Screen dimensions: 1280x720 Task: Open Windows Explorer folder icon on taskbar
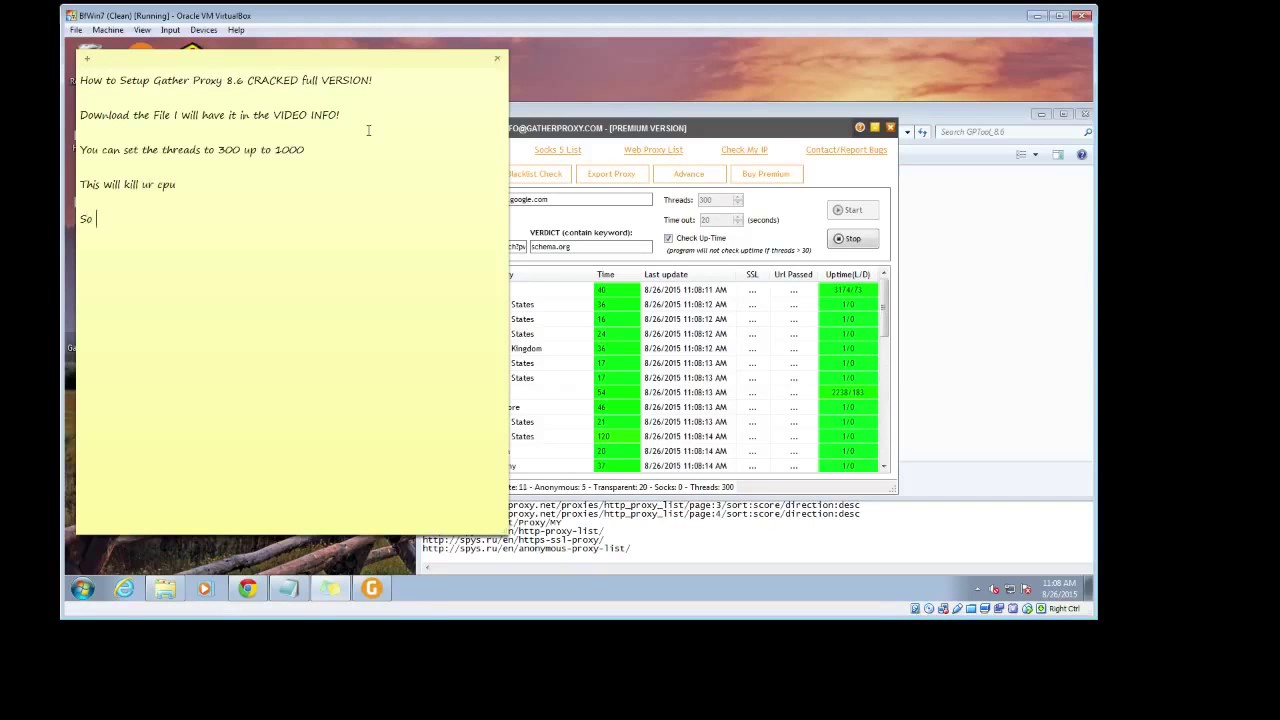165,589
